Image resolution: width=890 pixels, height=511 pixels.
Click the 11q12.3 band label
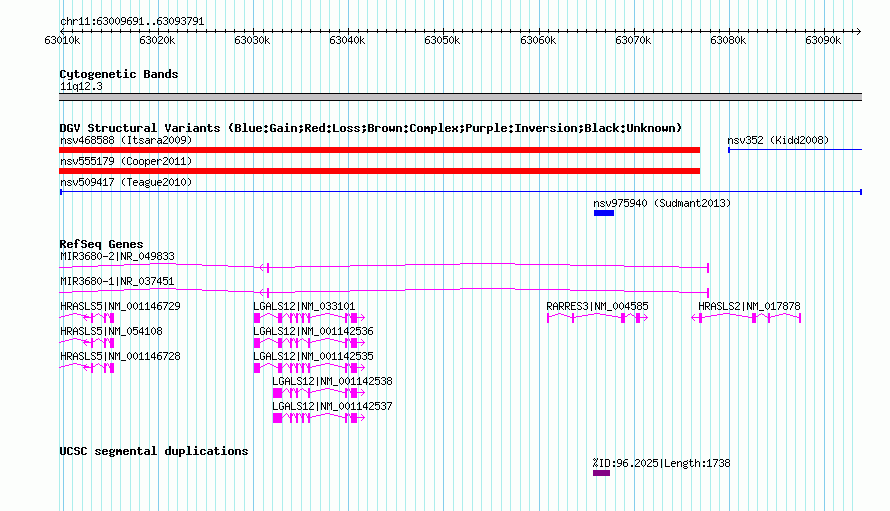(x=81, y=86)
